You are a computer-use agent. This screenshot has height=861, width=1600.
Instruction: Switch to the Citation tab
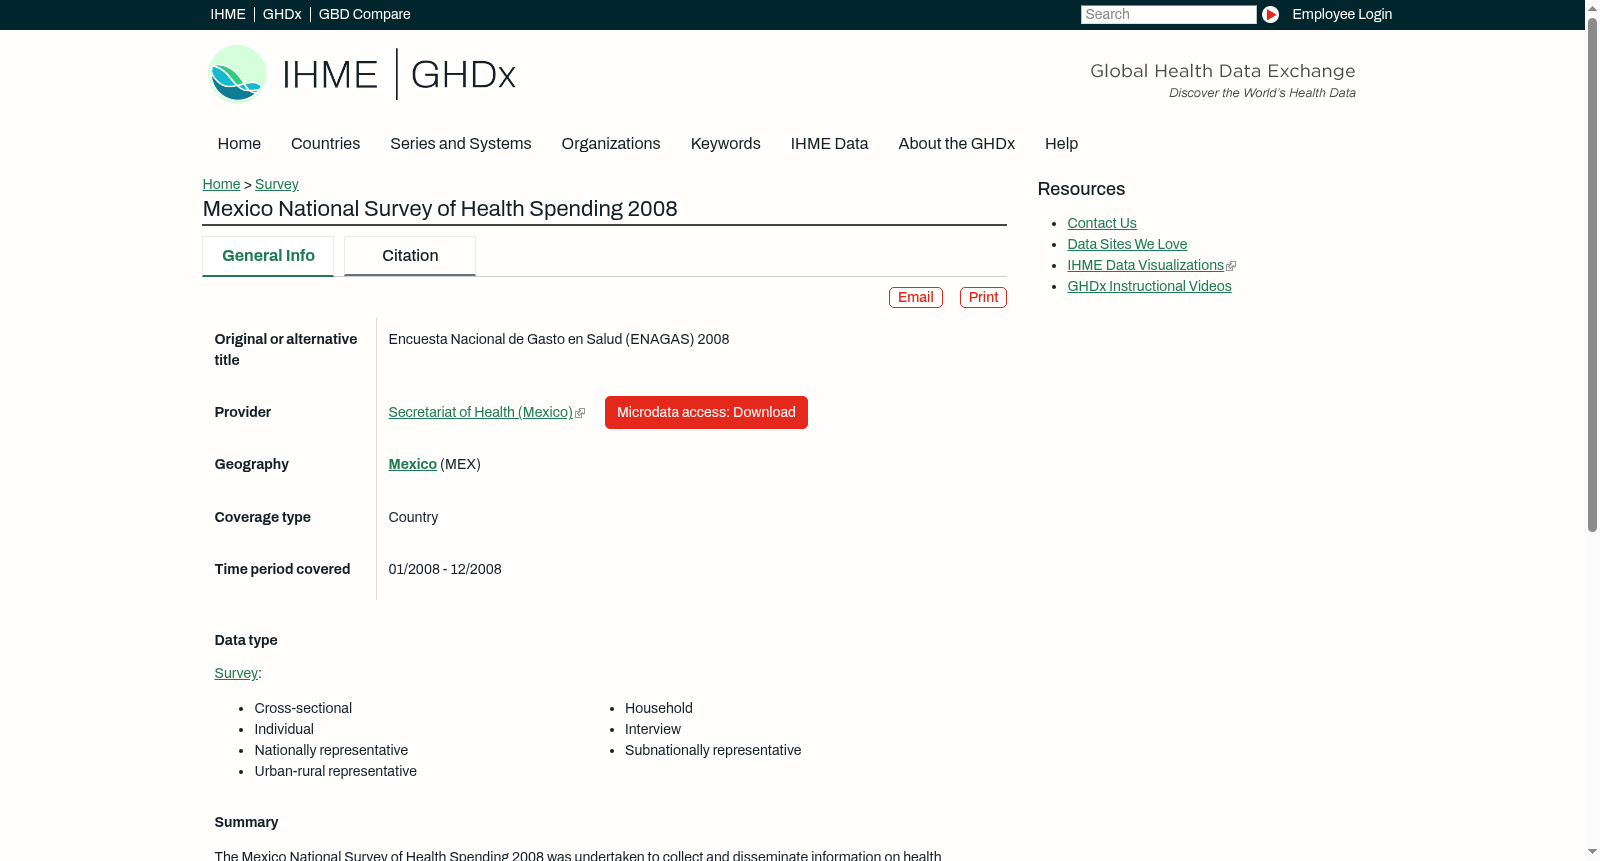[410, 256]
